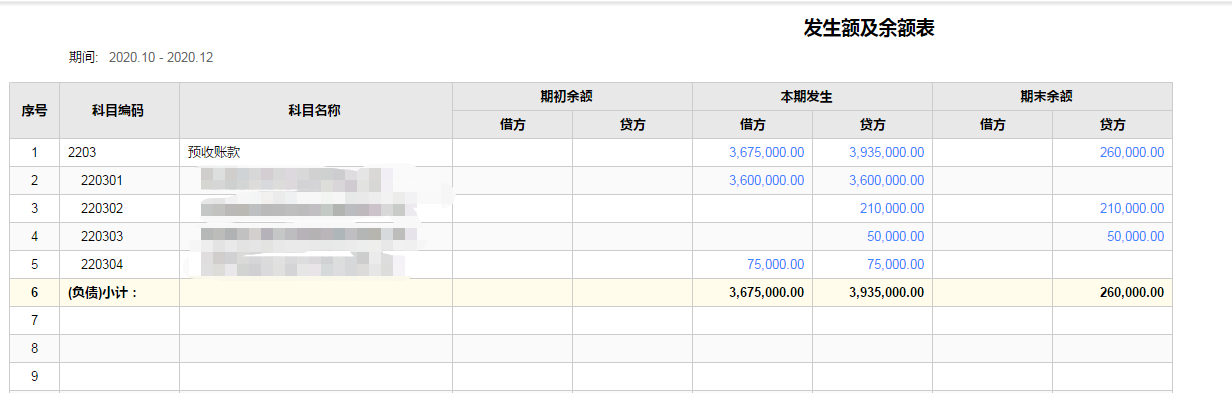Click the 本期发生 header group

click(812, 97)
